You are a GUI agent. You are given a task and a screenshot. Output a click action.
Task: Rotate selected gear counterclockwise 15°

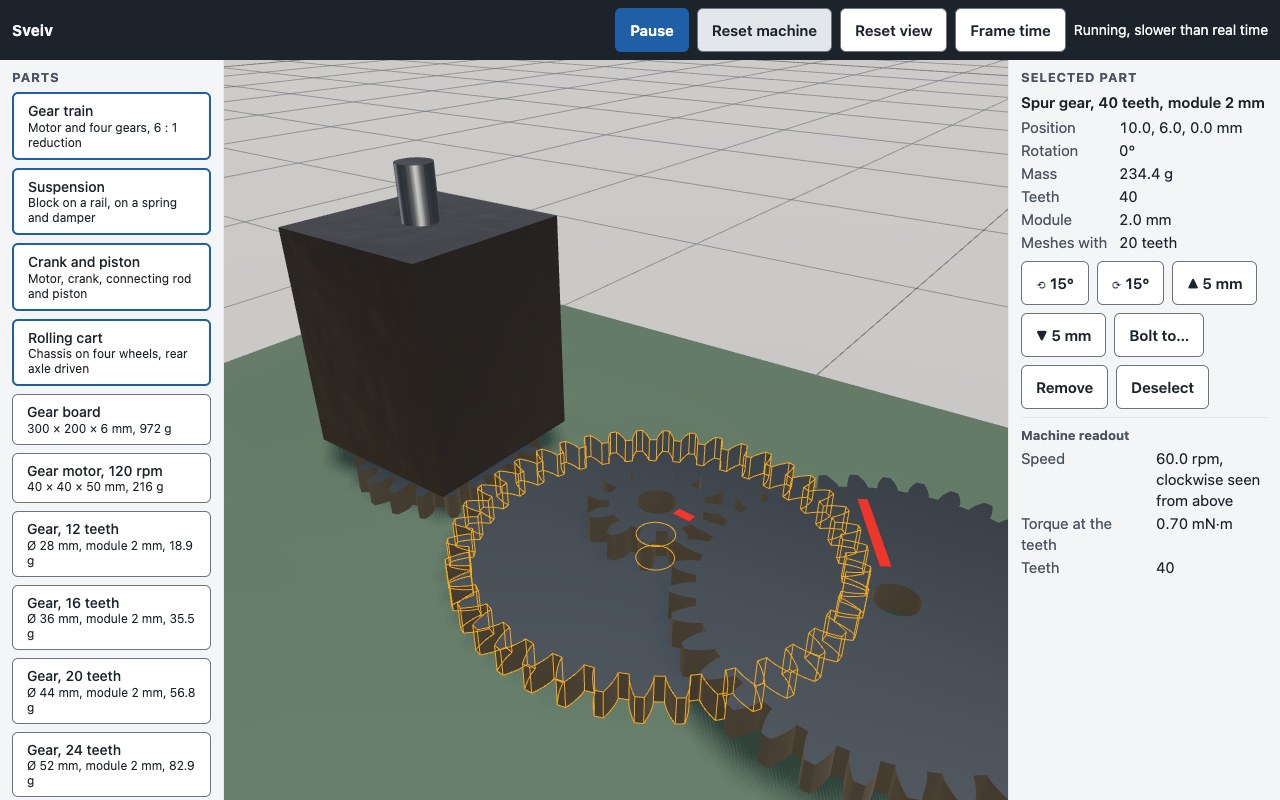(x=1055, y=283)
